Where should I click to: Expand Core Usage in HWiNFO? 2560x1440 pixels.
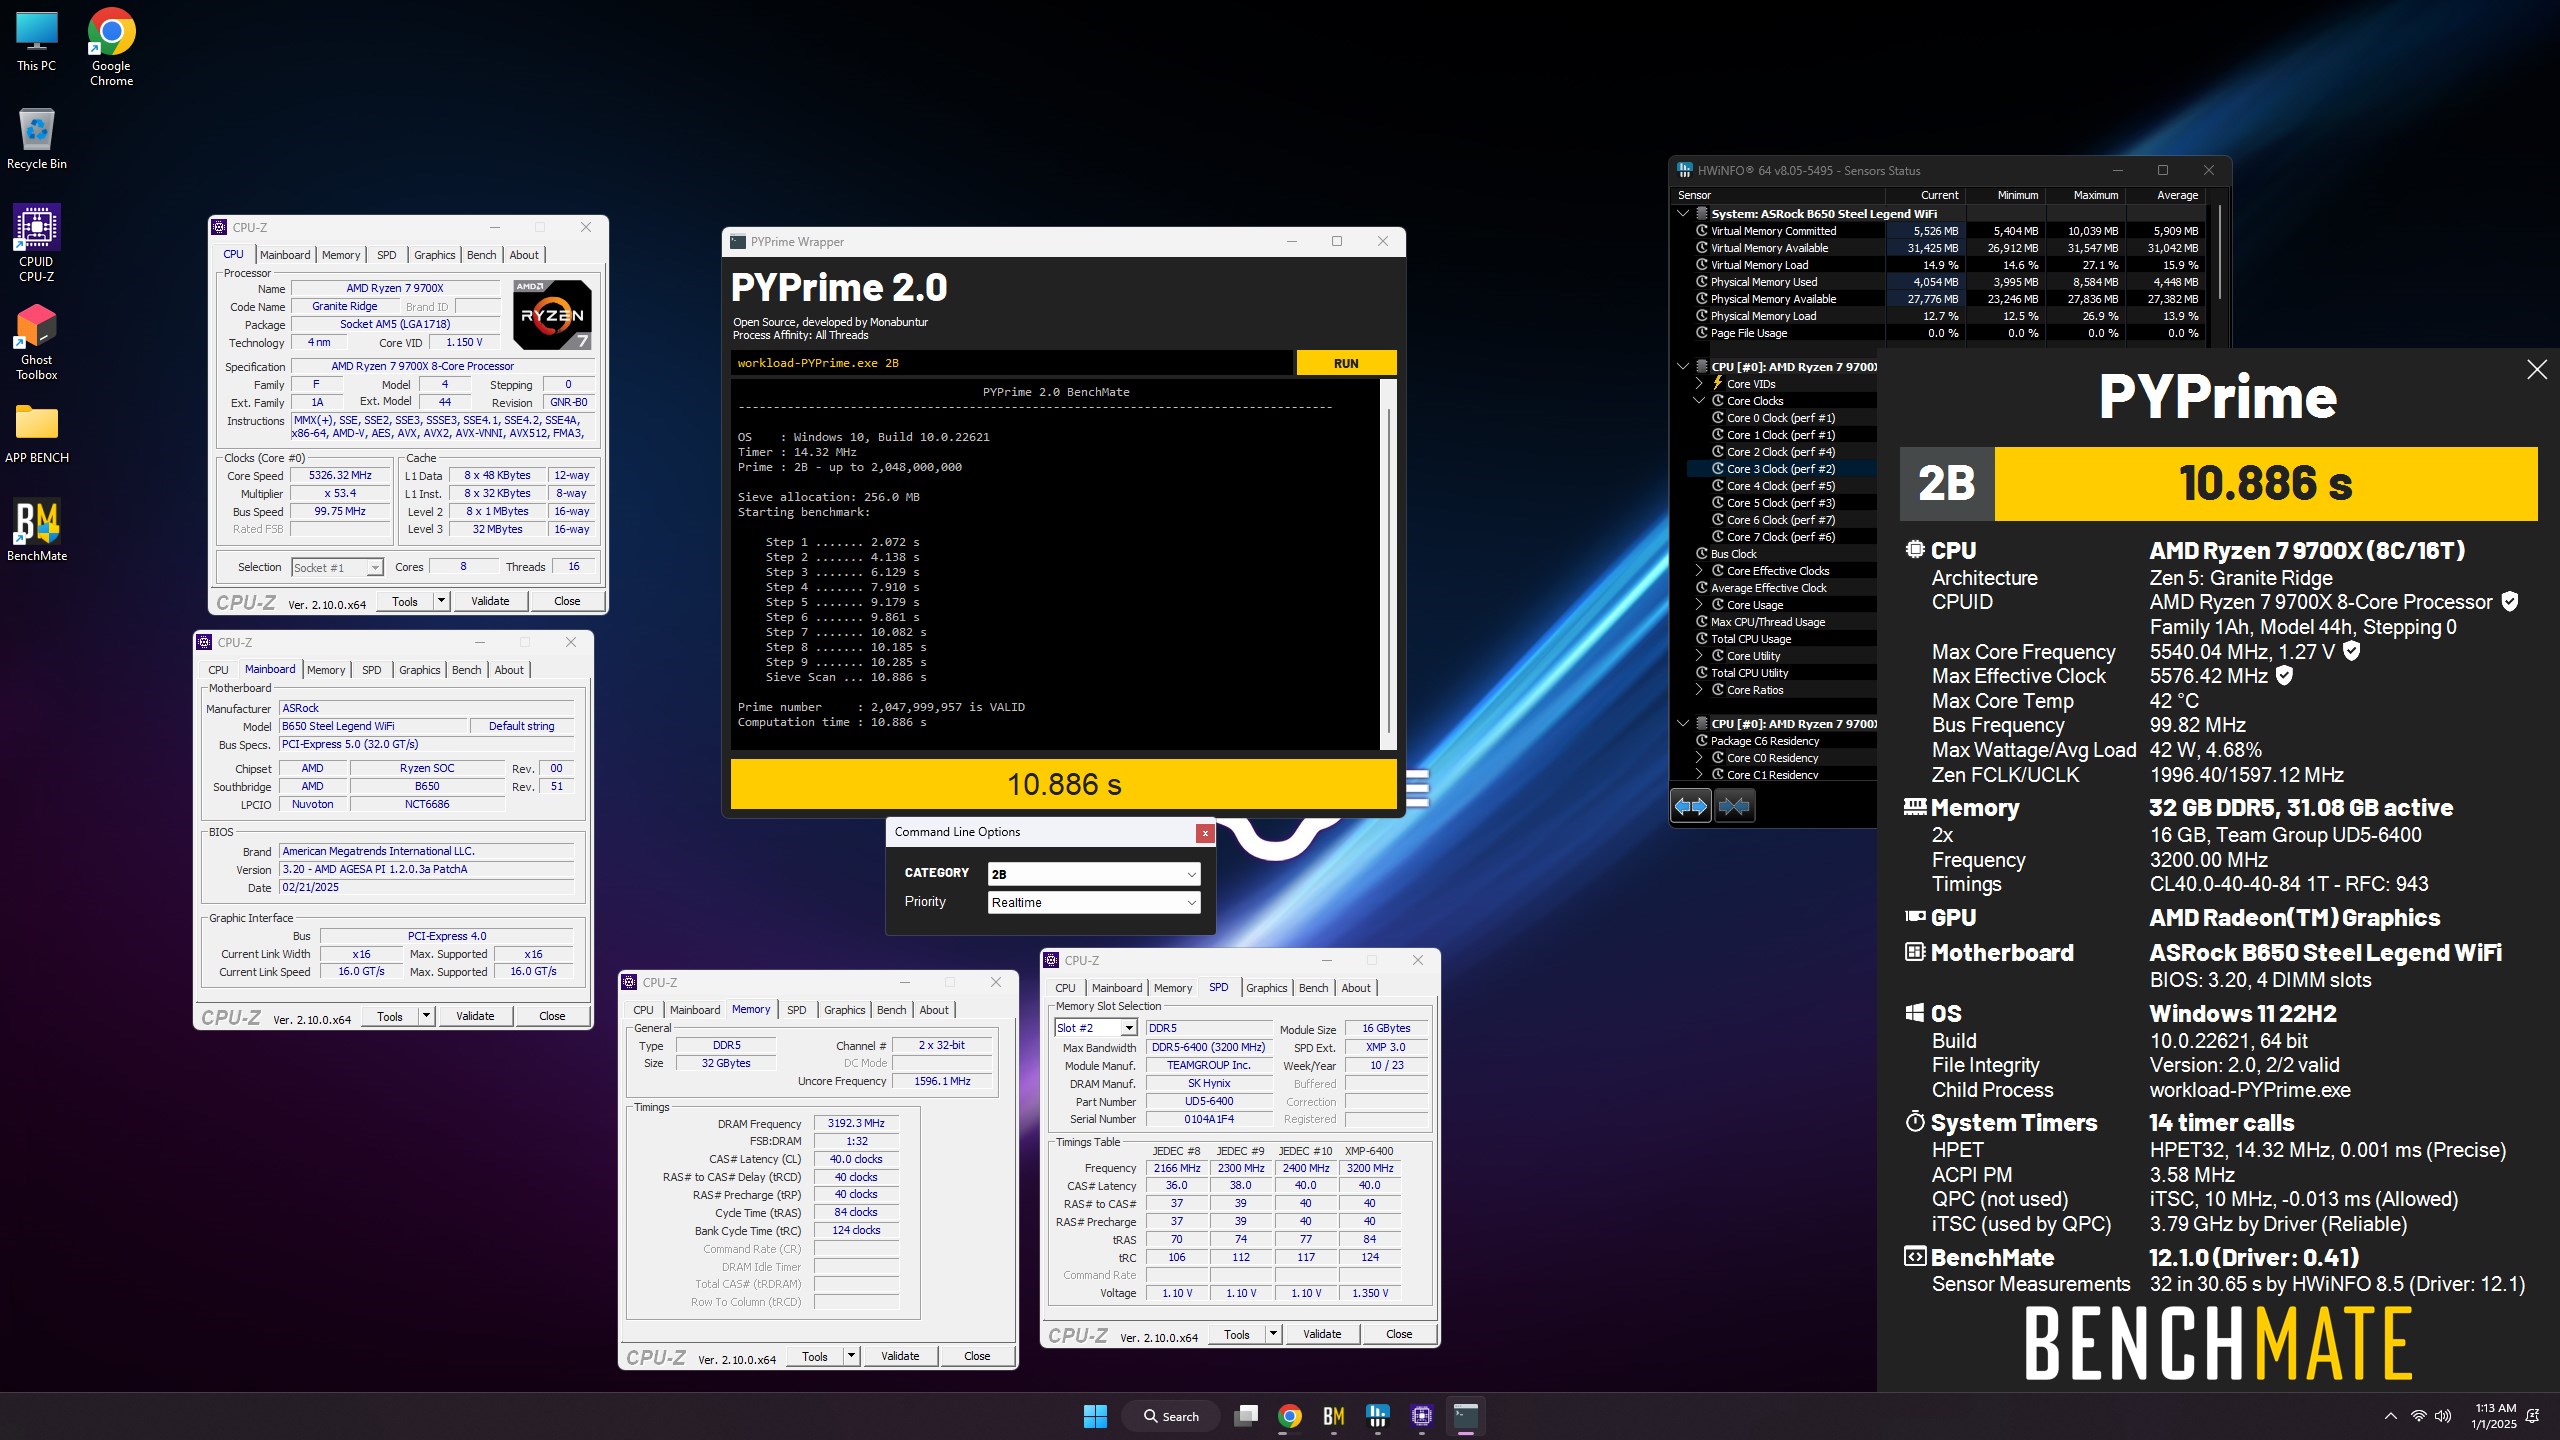coord(1699,605)
